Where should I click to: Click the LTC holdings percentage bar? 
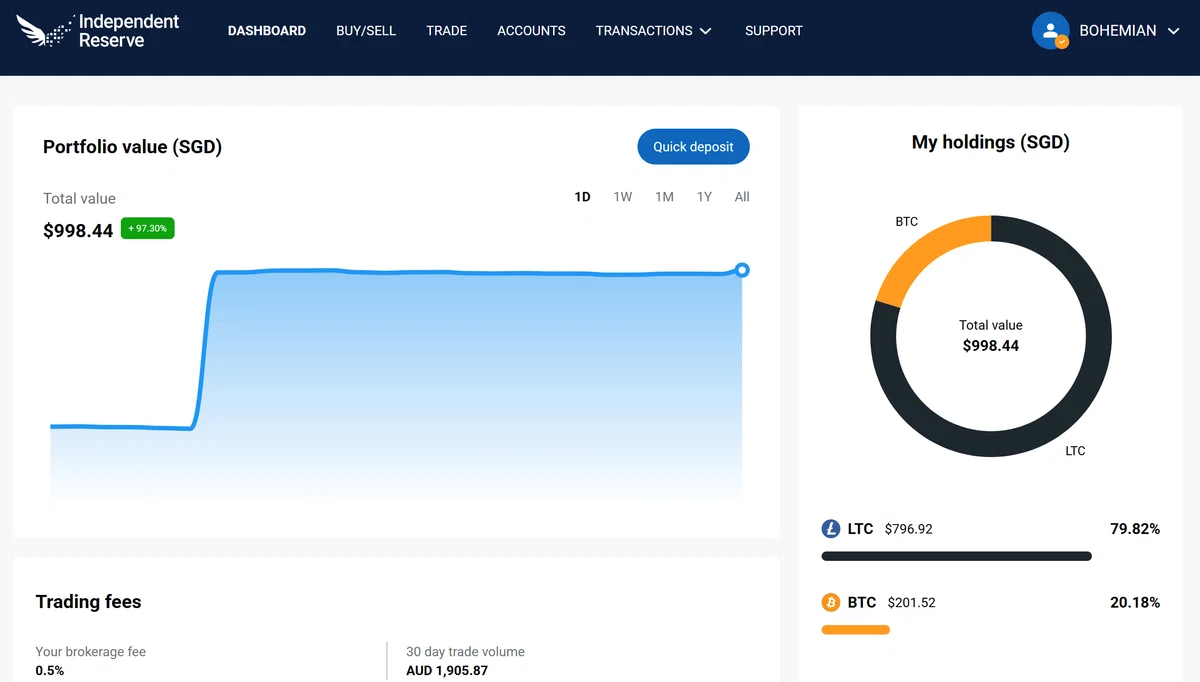[x=956, y=556]
